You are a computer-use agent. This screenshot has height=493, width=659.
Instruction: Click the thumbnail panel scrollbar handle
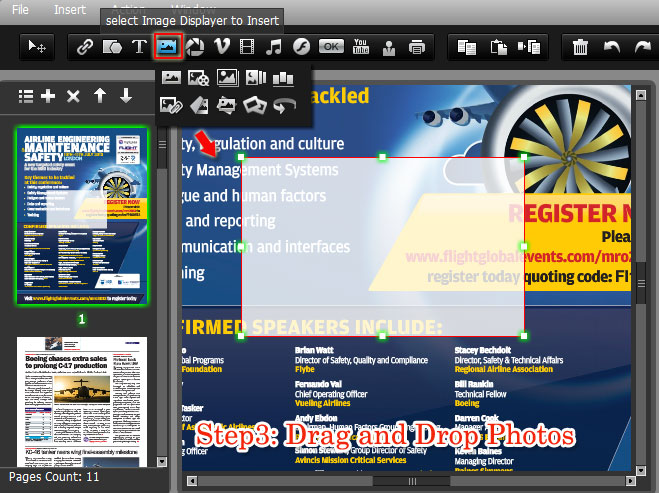coord(162,145)
